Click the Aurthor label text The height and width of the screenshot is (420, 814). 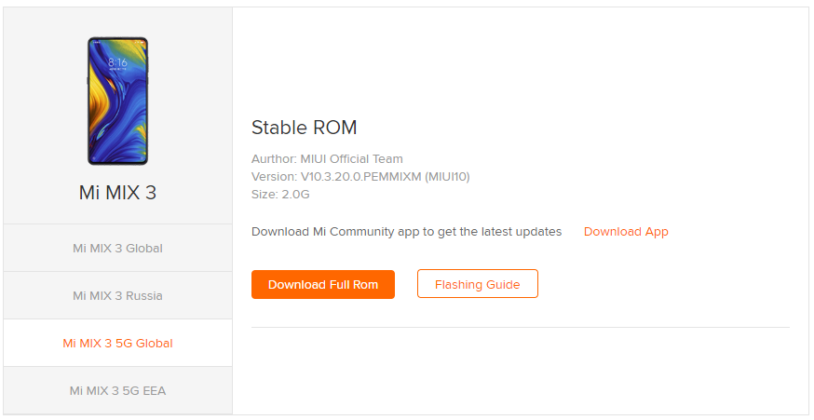coord(274,159)
